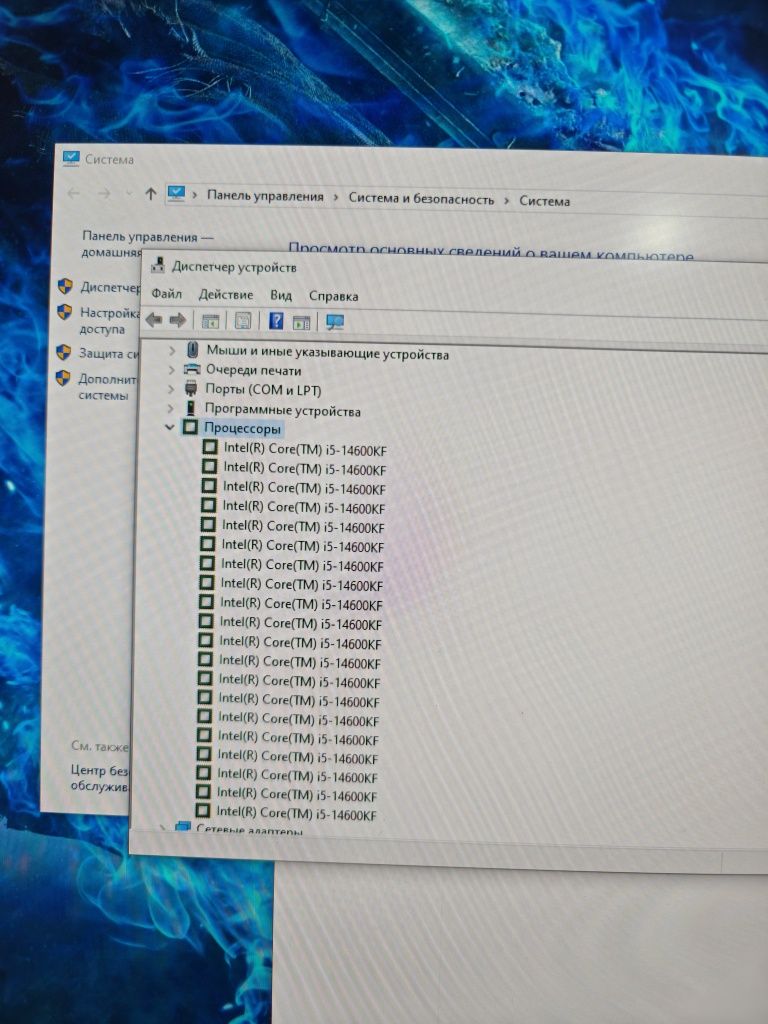This screenshot has height=1024, width=768.
Task: Open Настройка доступа link in sidebar
Action: (x=109, y=321)
